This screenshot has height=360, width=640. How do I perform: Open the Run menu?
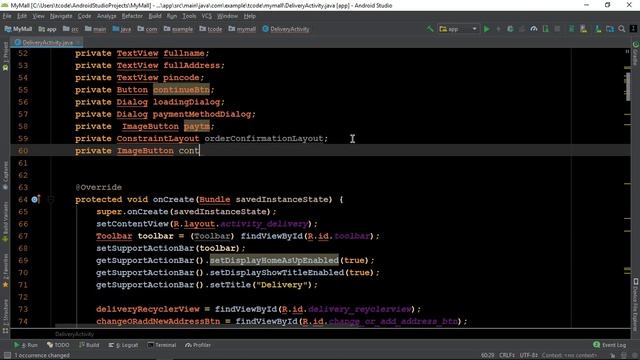point(172,16)
